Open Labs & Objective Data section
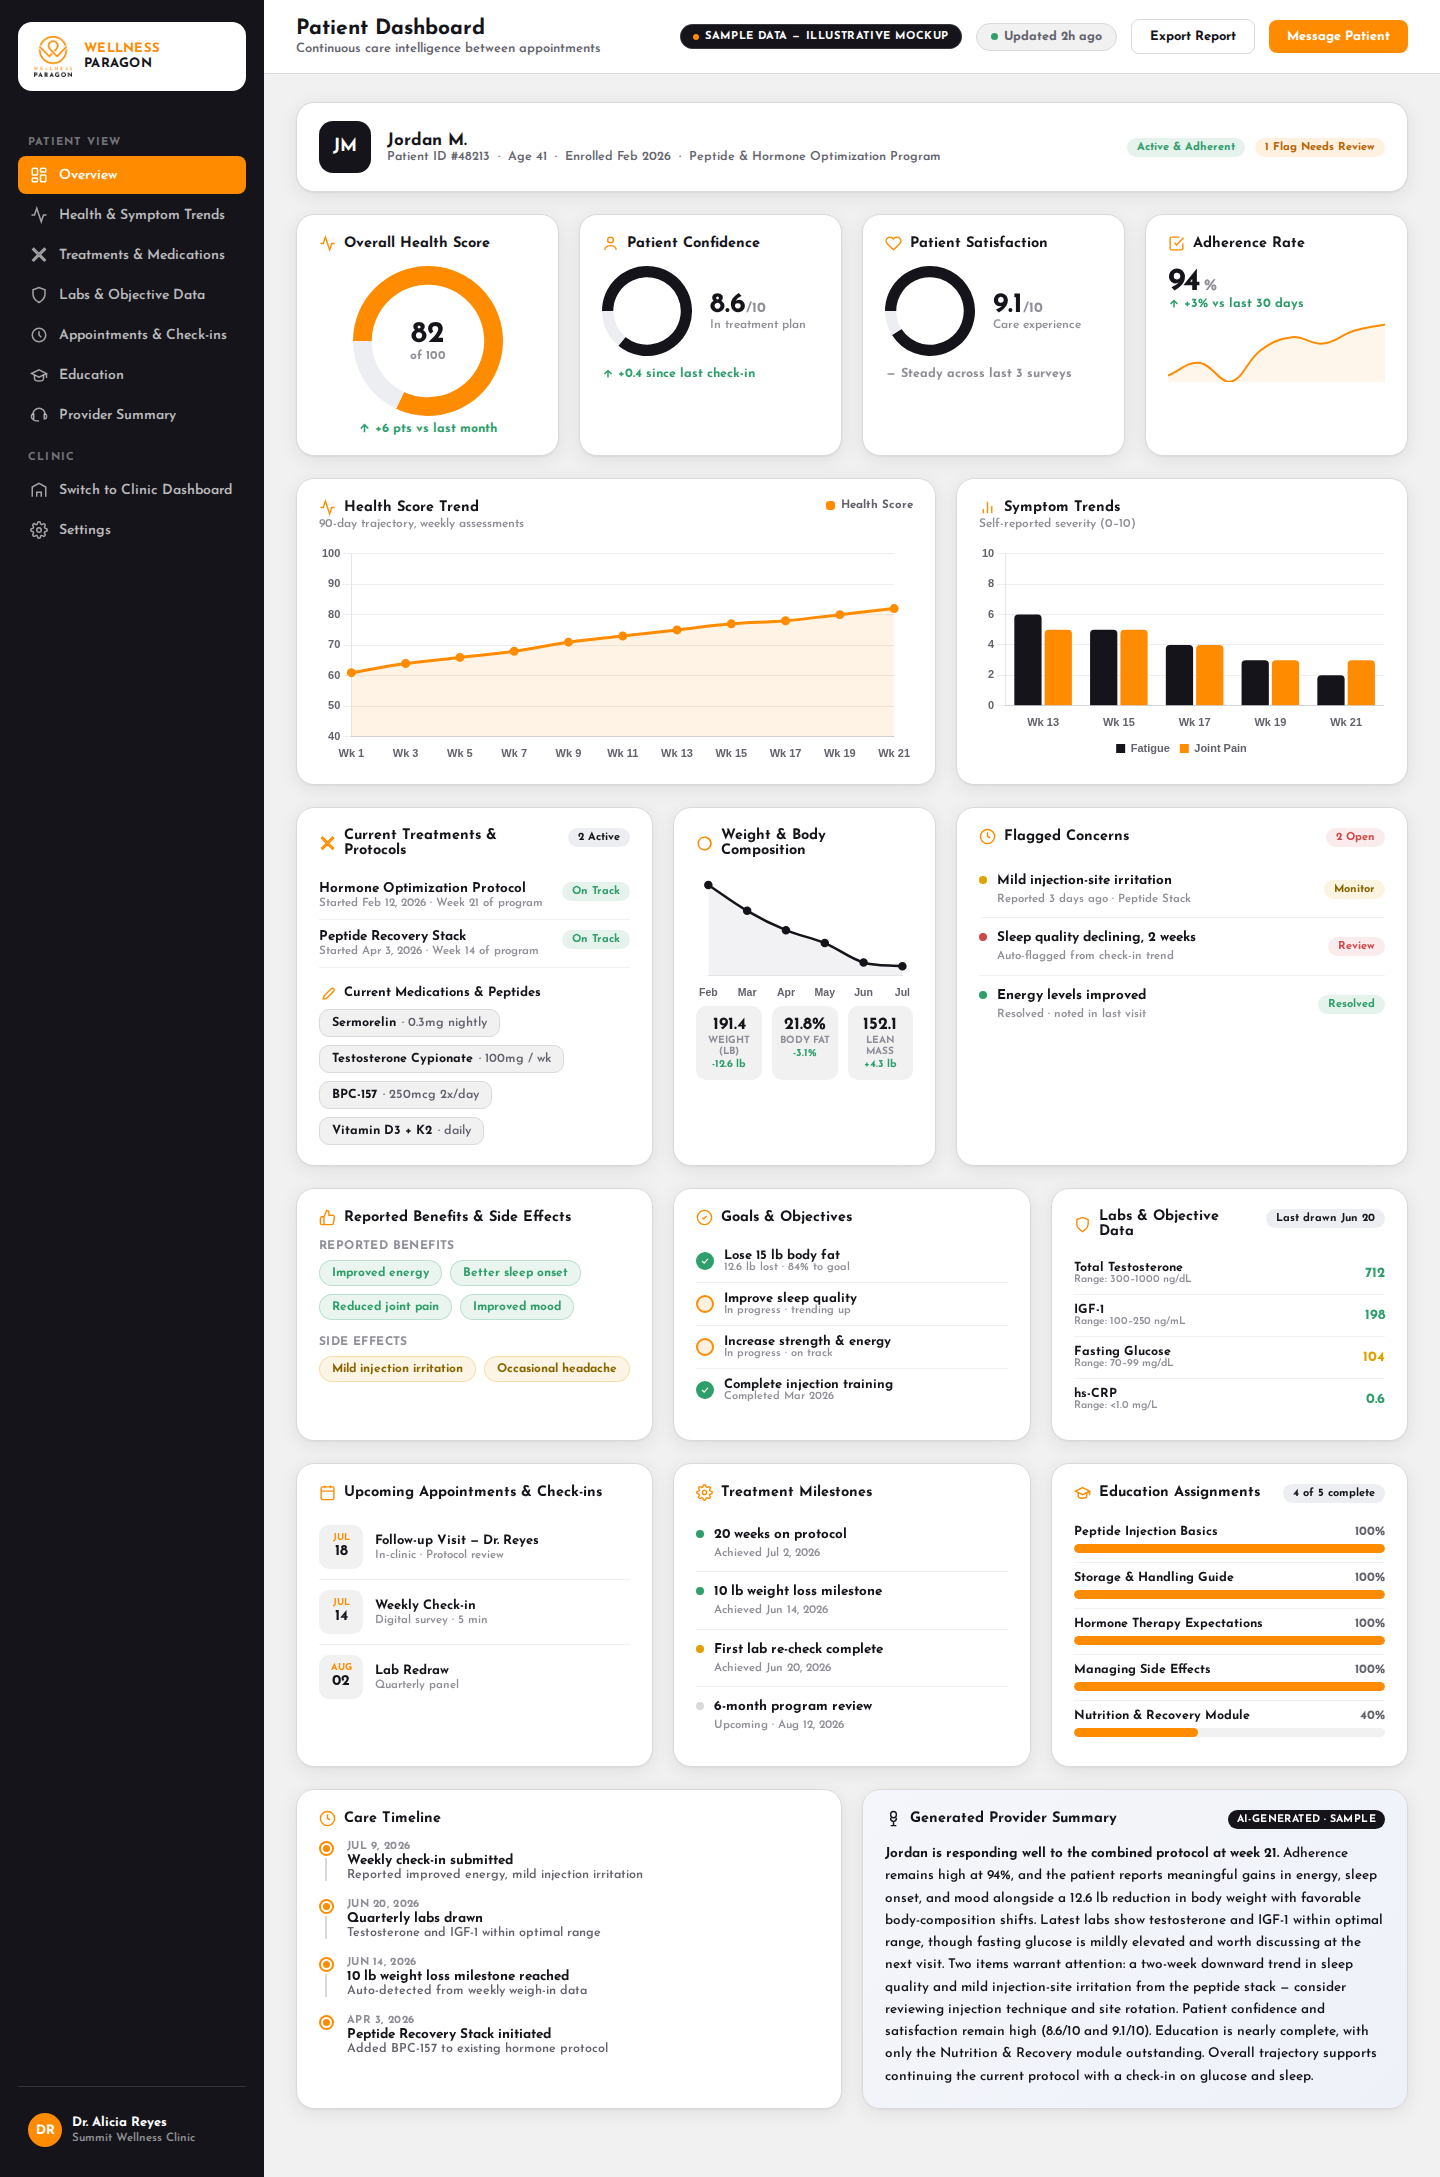 tap(132, 295)
